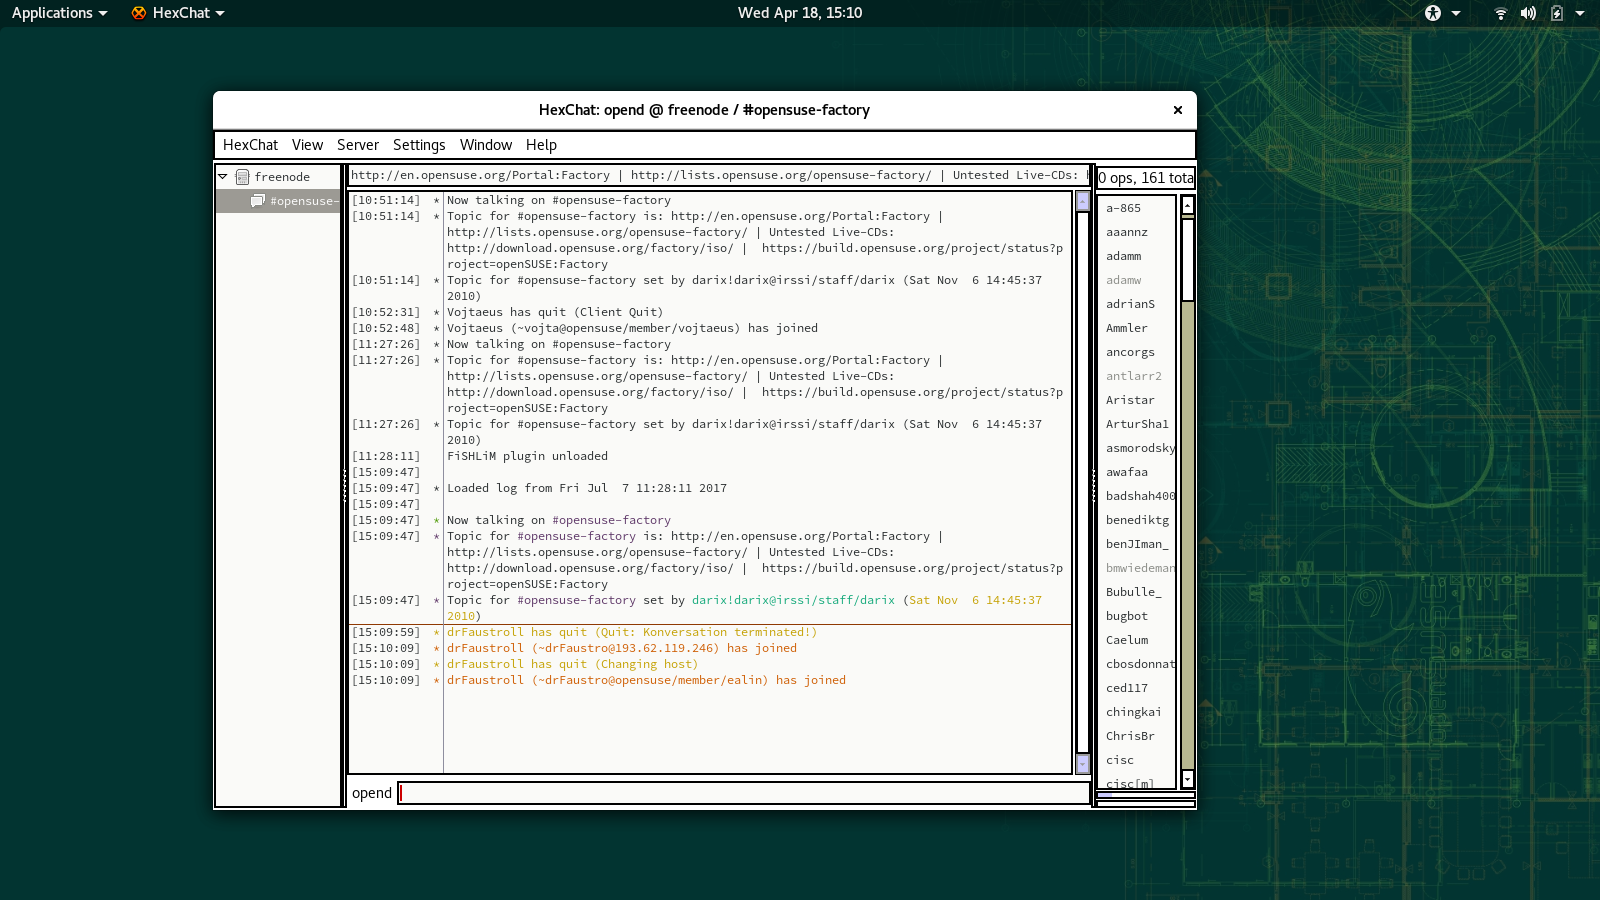Expand the system menu arrow
This screenshot has width=1600, height=900.
[1580, 13]
